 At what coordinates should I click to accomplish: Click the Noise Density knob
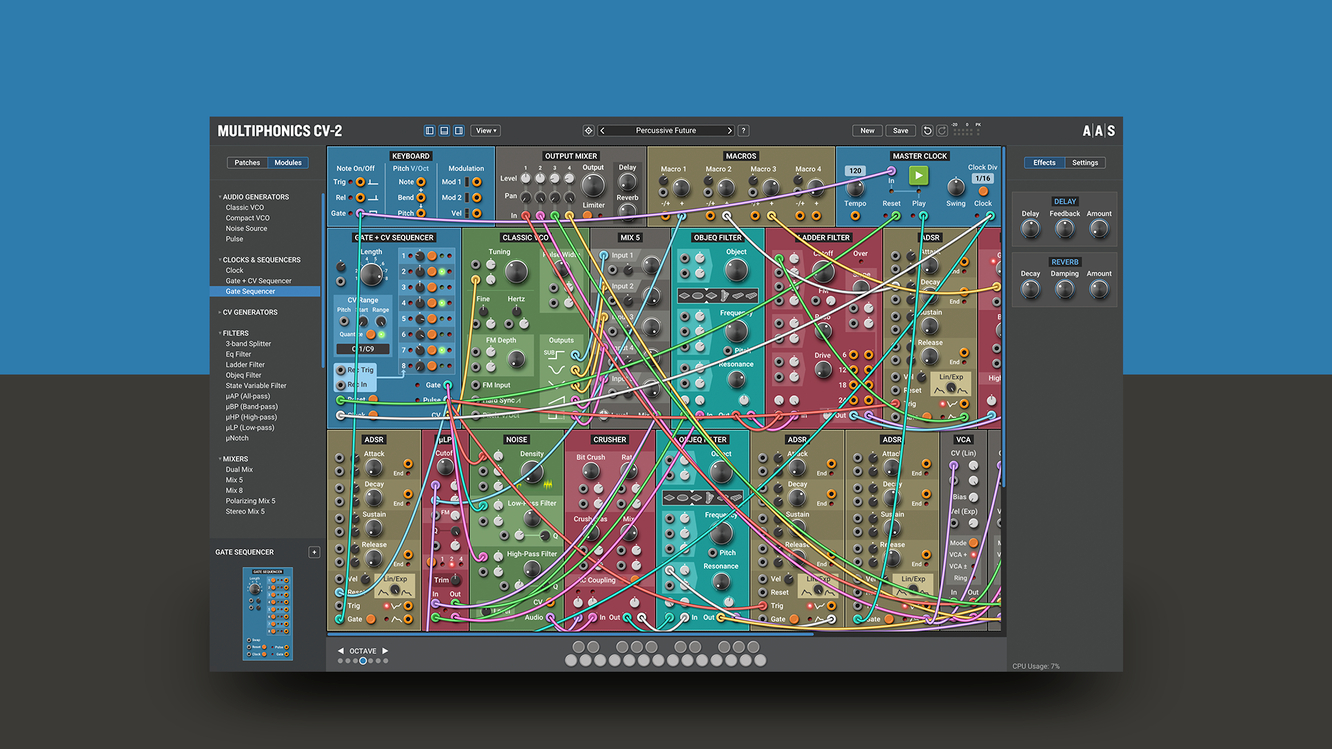(532, 473)
